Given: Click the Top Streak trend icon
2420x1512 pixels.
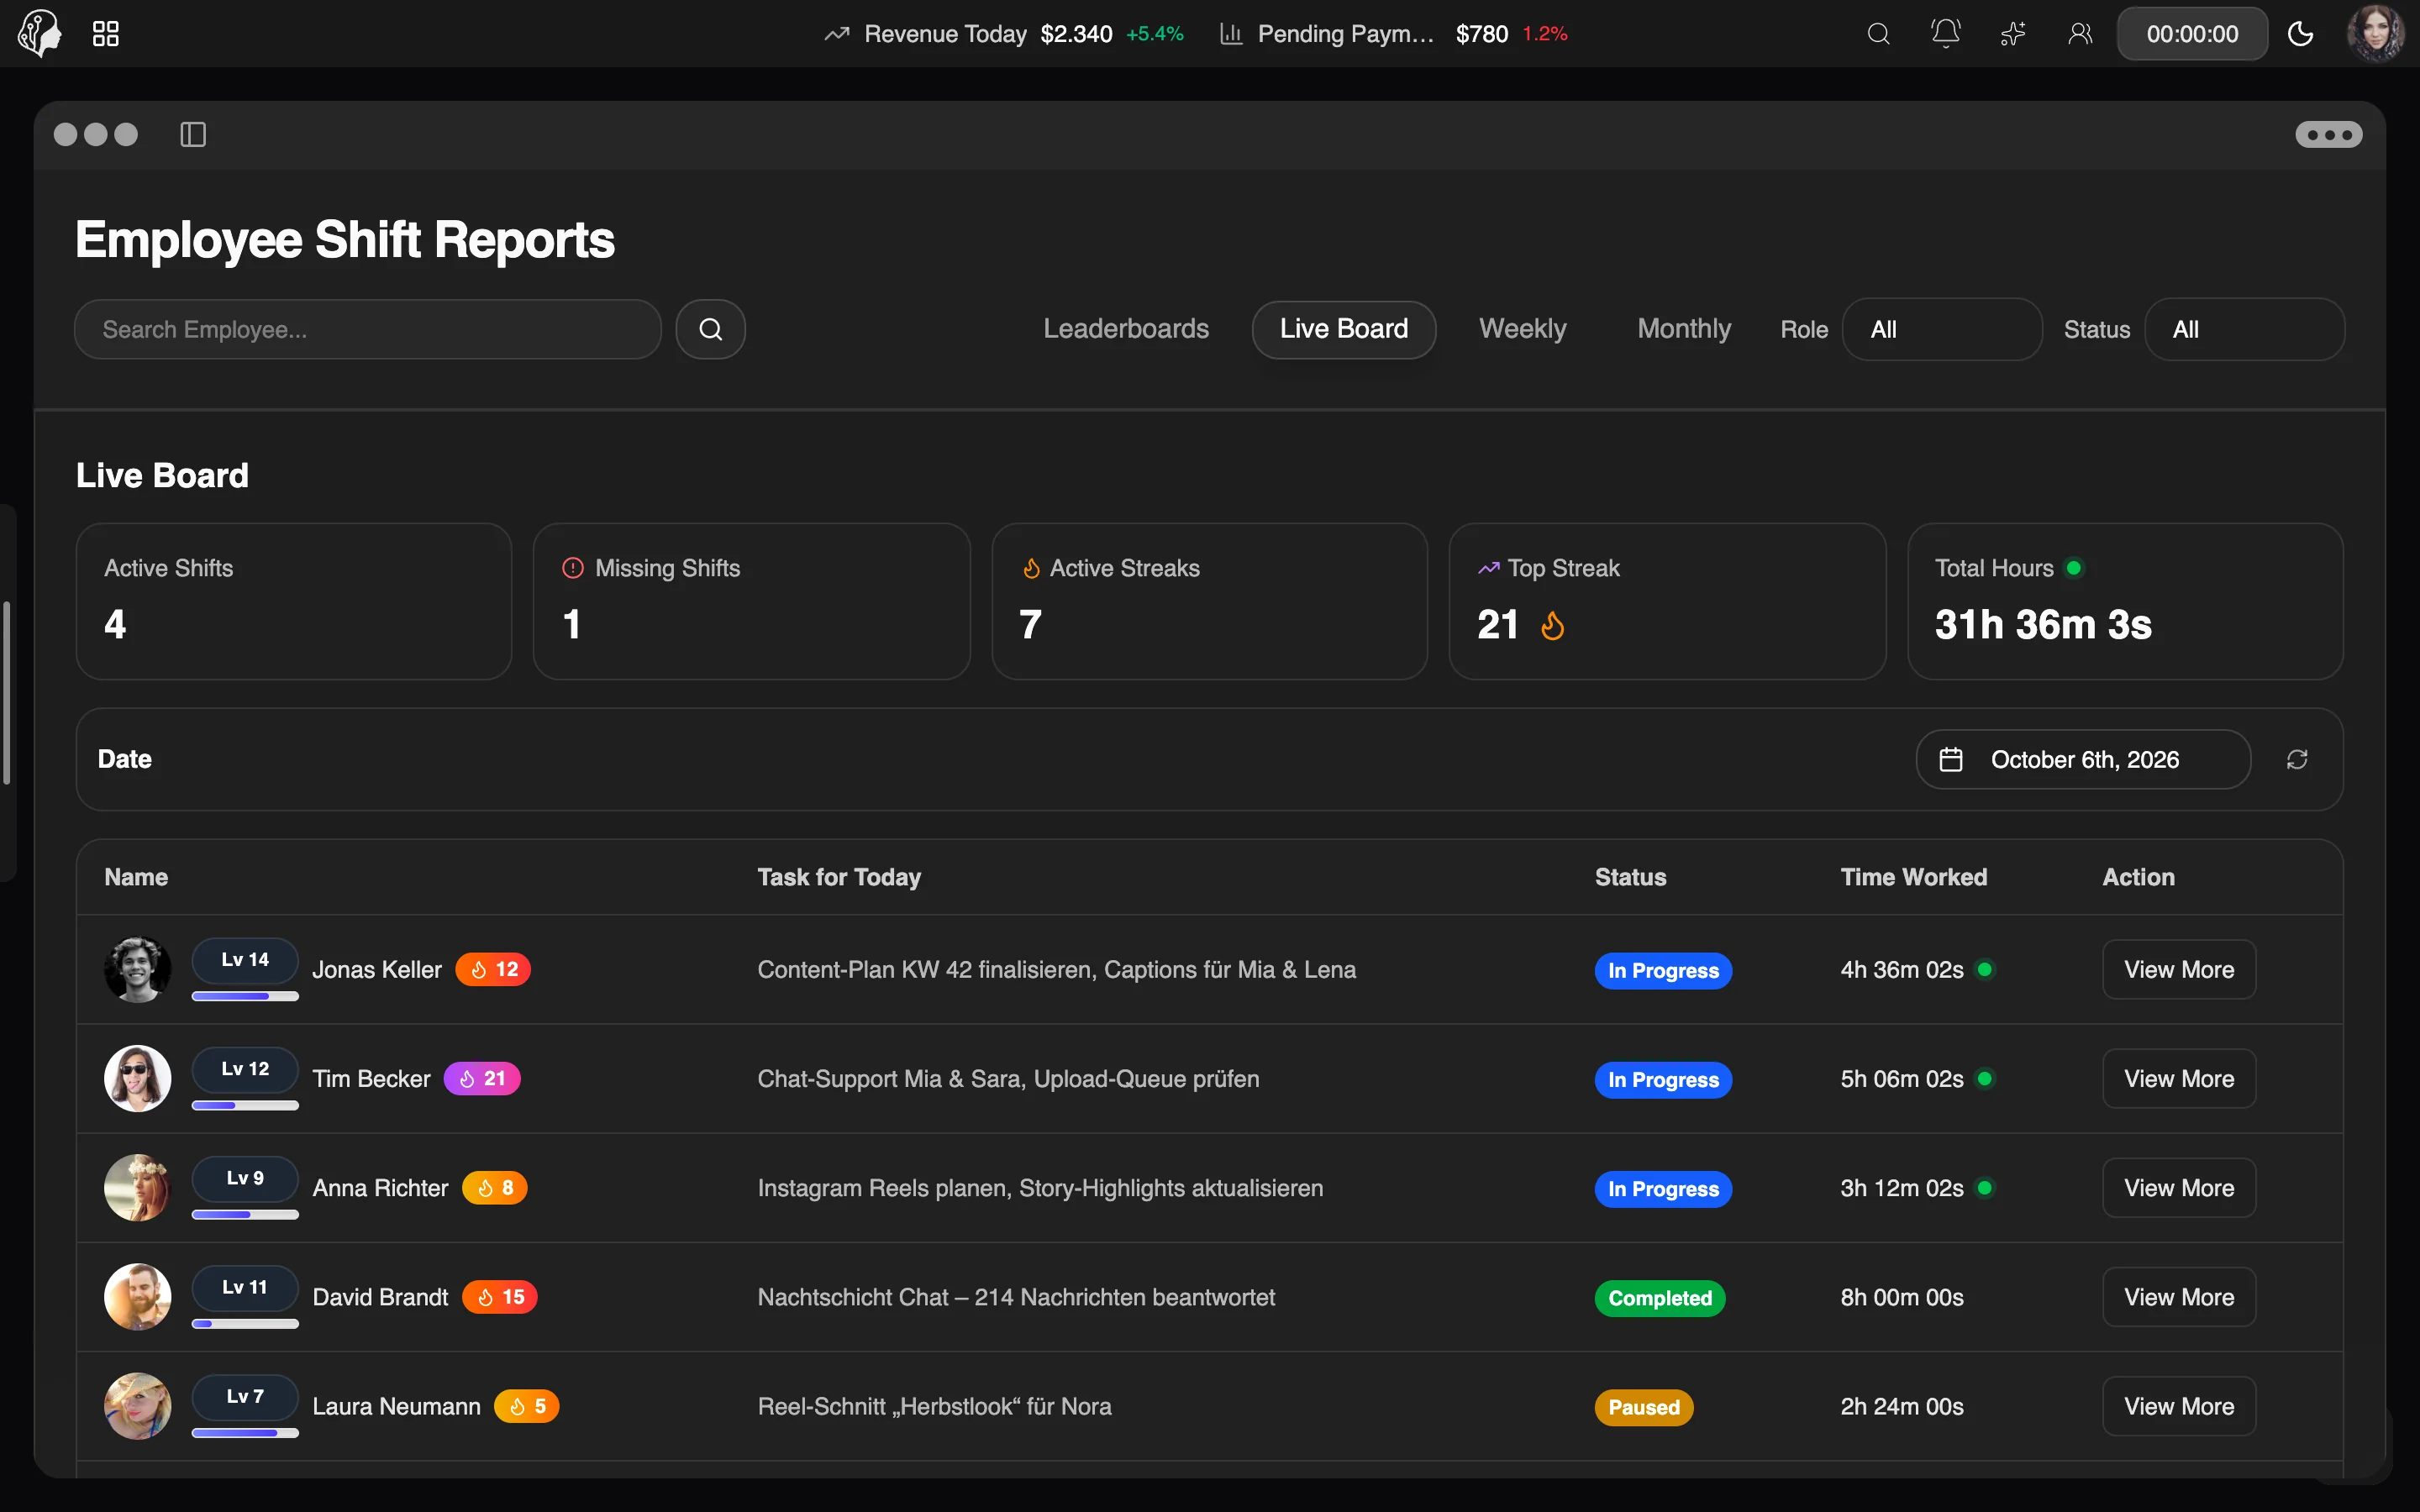Looking at the screenshot, I should 1488,568.
